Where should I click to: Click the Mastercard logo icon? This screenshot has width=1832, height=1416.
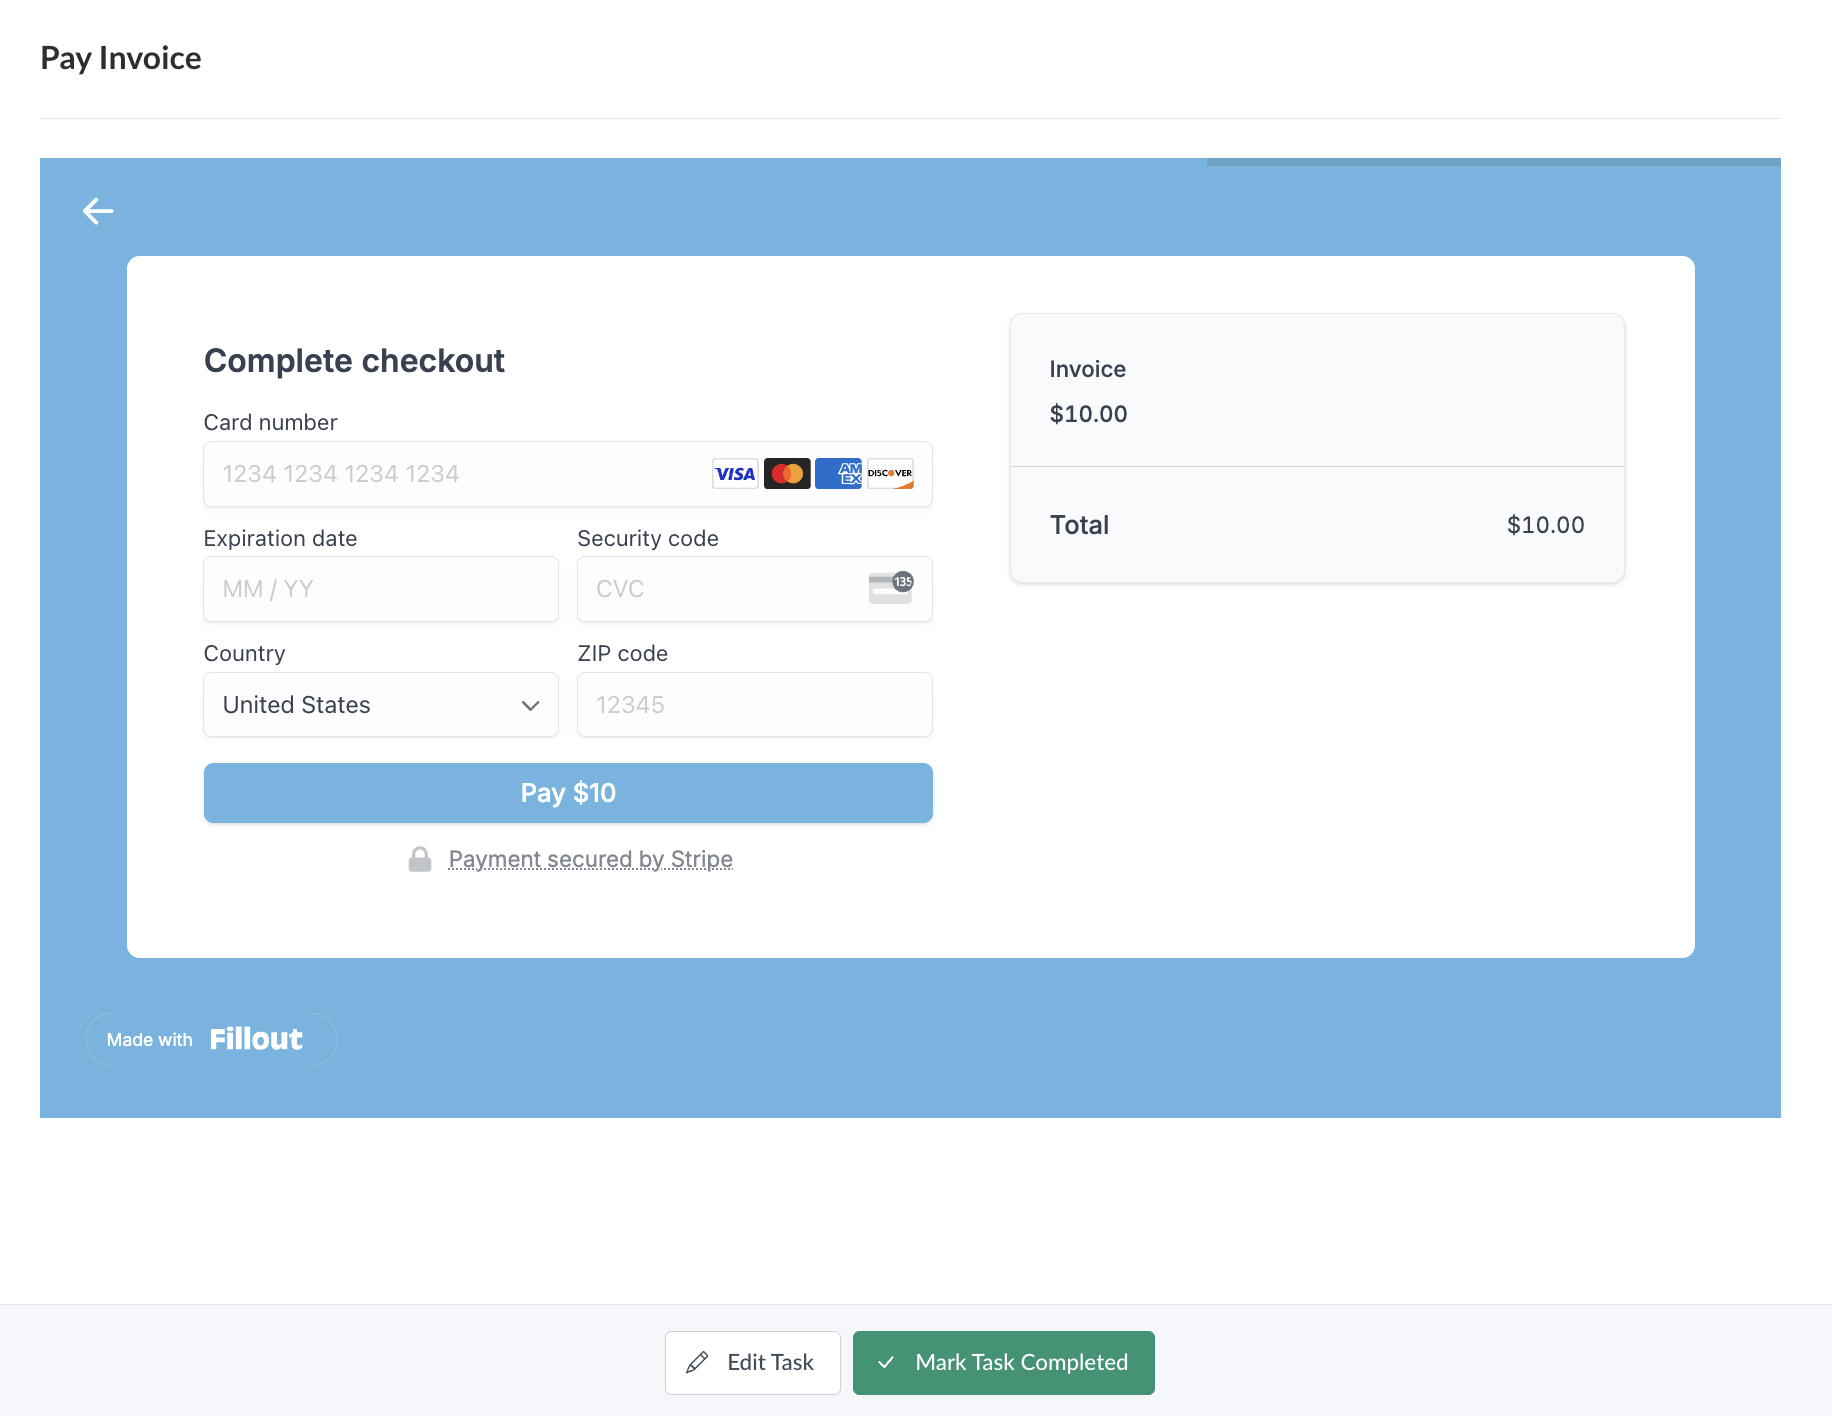coord(787,474)
